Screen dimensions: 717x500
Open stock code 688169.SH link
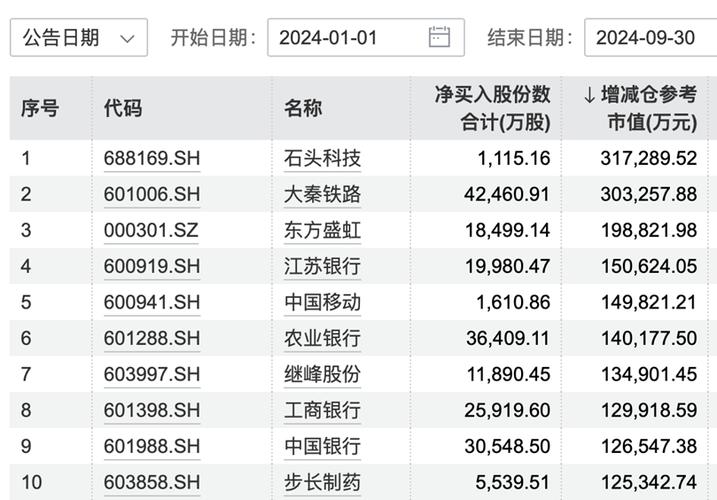click(x=152, y=158)
